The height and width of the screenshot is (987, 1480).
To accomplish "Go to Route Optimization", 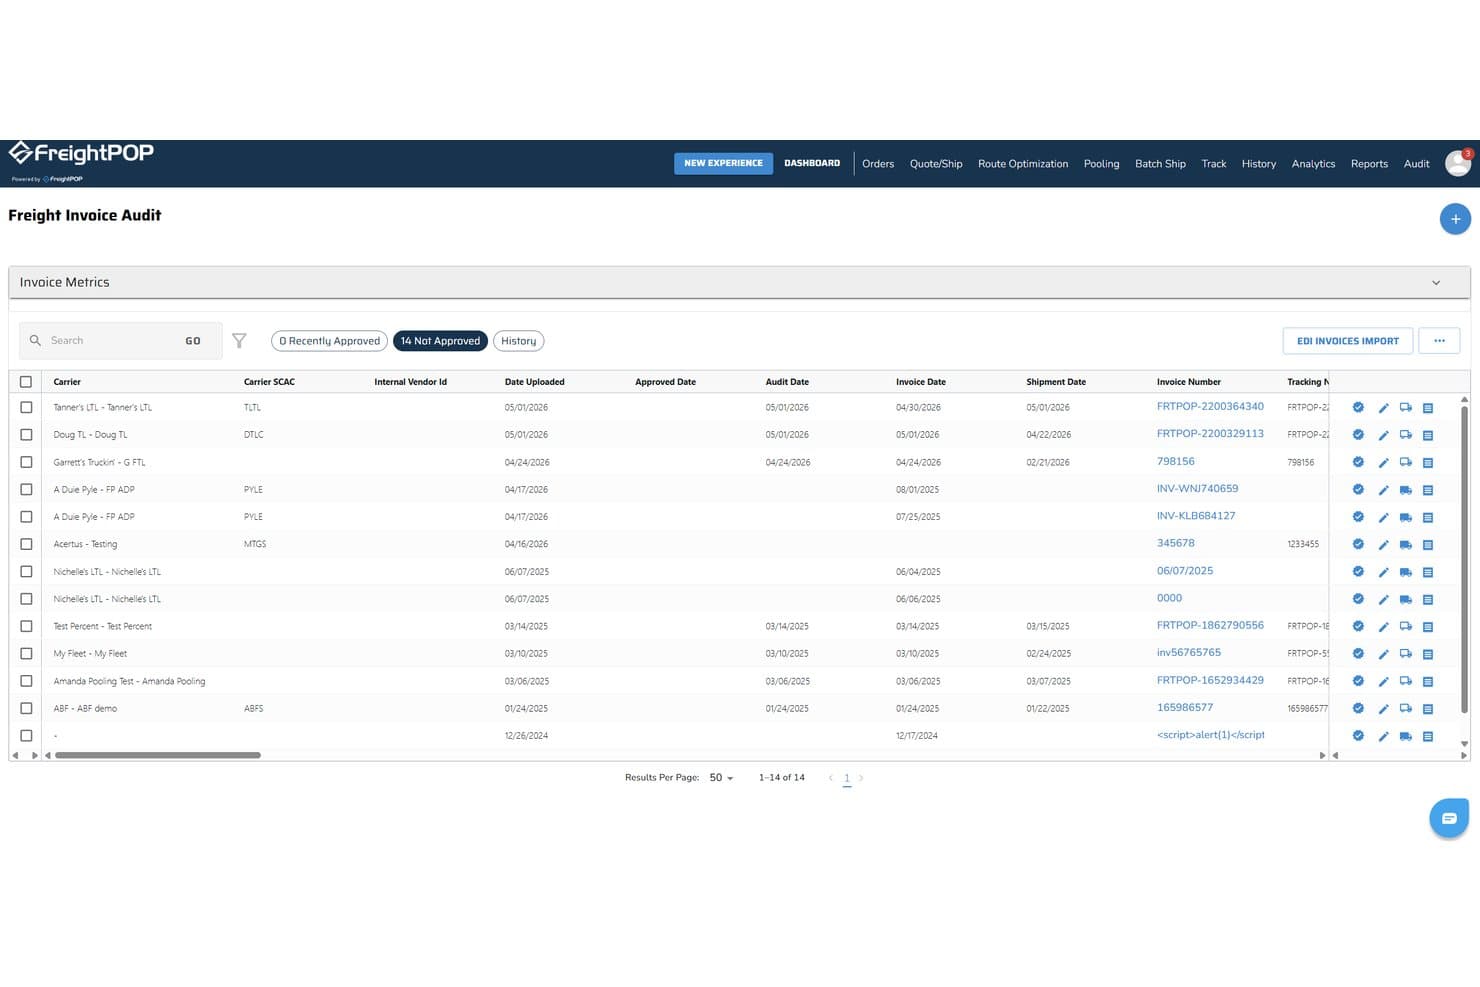I will point(1023,164).
